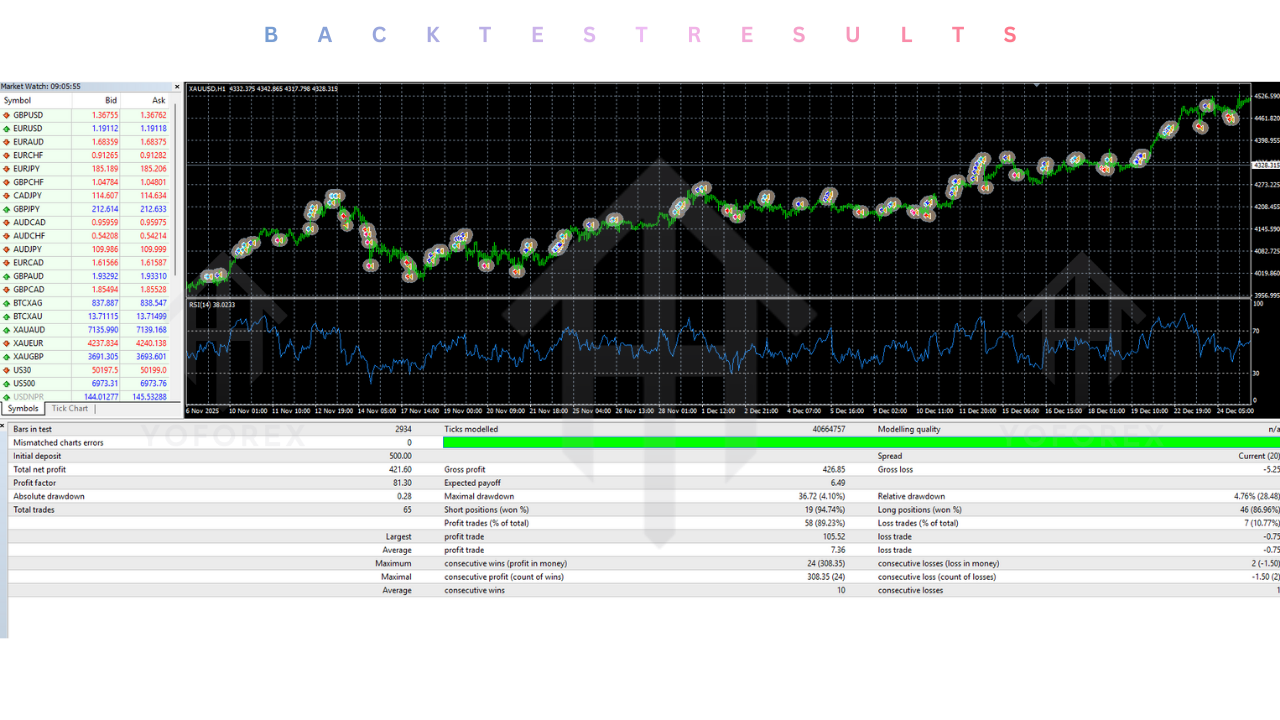Viewport: 1280px width, 720px height.
Task: Close the Market Watch panel
Action: click(177, 86)
